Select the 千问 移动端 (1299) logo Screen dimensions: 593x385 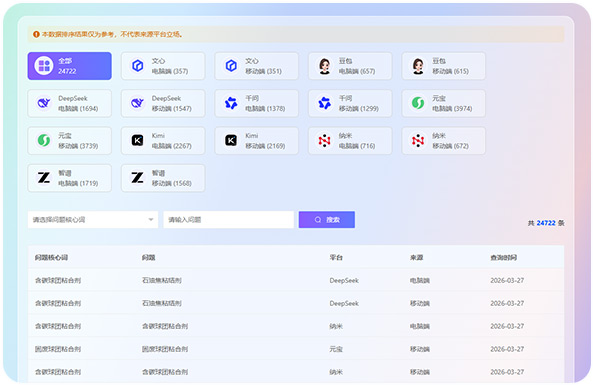(x=324, y=103)
